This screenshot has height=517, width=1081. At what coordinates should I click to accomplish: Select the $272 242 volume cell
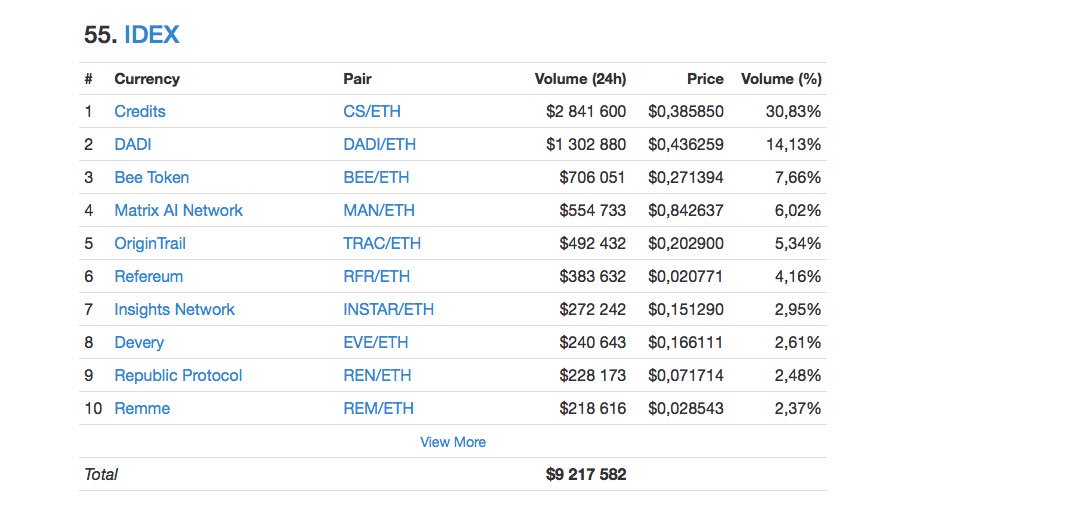tap(592, 310)
